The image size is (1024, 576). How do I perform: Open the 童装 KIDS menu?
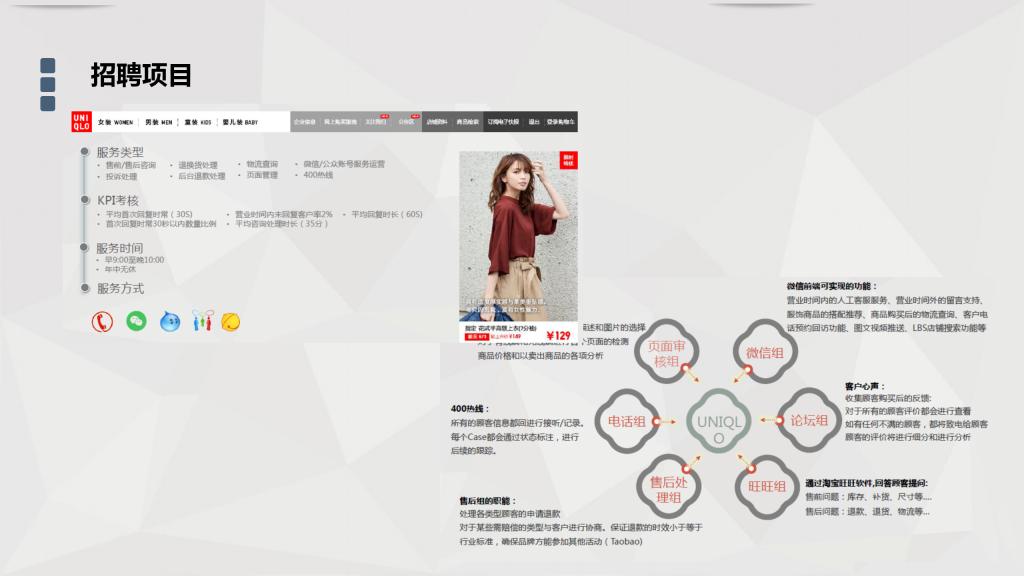click(198, 122)
